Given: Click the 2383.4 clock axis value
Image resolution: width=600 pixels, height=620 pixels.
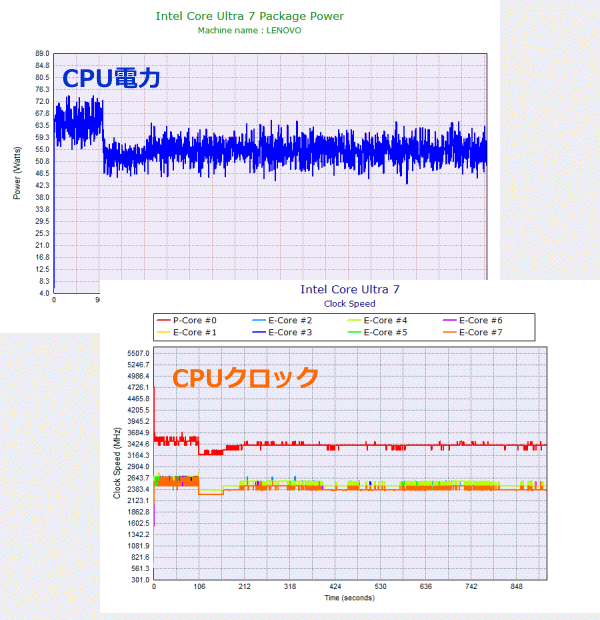Looking at the screenshot, I should pyautogui.click(x=138, y=489).
